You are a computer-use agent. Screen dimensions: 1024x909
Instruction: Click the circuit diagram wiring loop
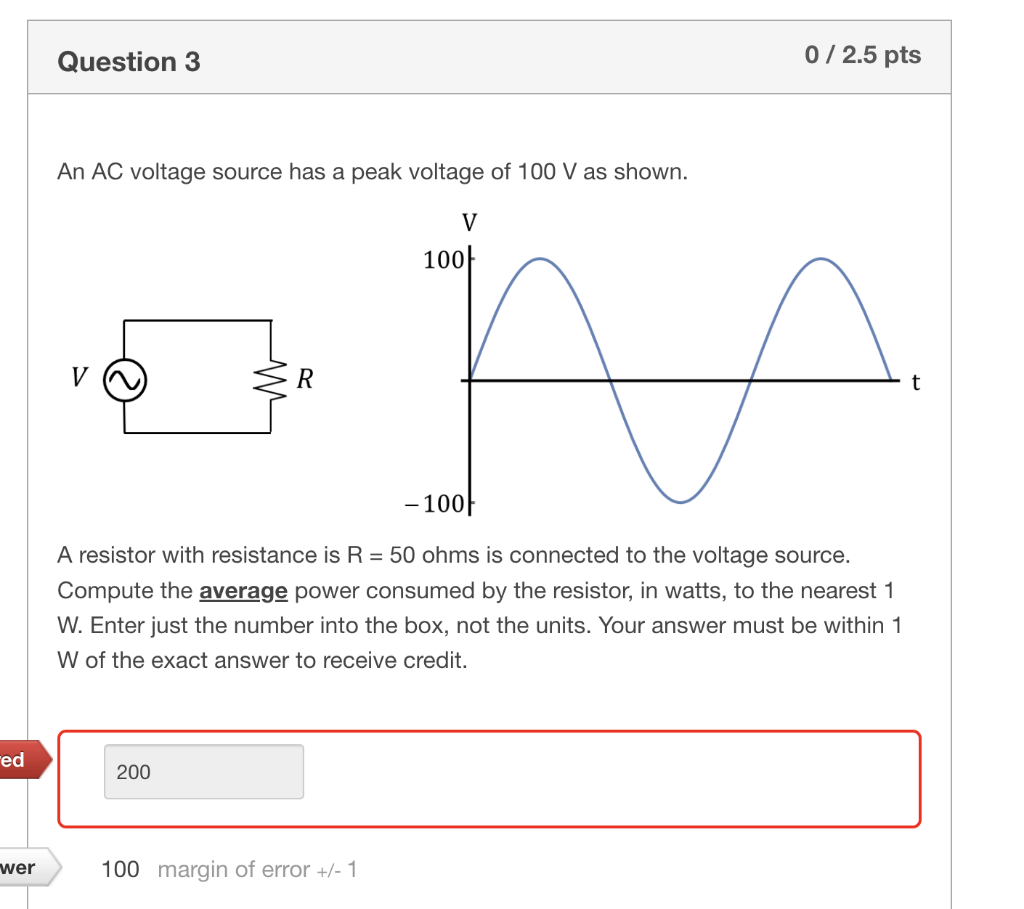197,320
